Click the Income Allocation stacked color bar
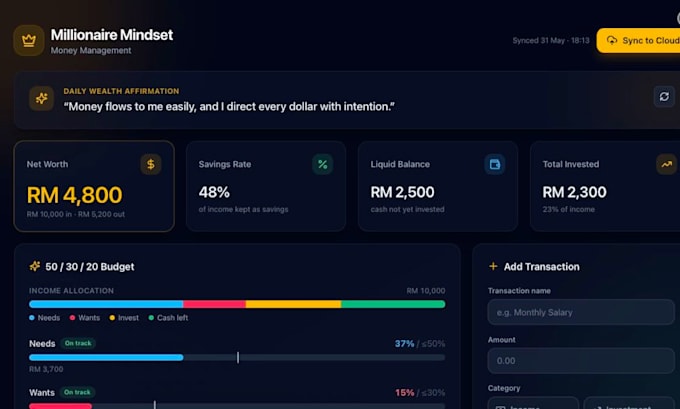Image resolution: width=680 pixels, height=409 pixels. click(x=237, y=304)
